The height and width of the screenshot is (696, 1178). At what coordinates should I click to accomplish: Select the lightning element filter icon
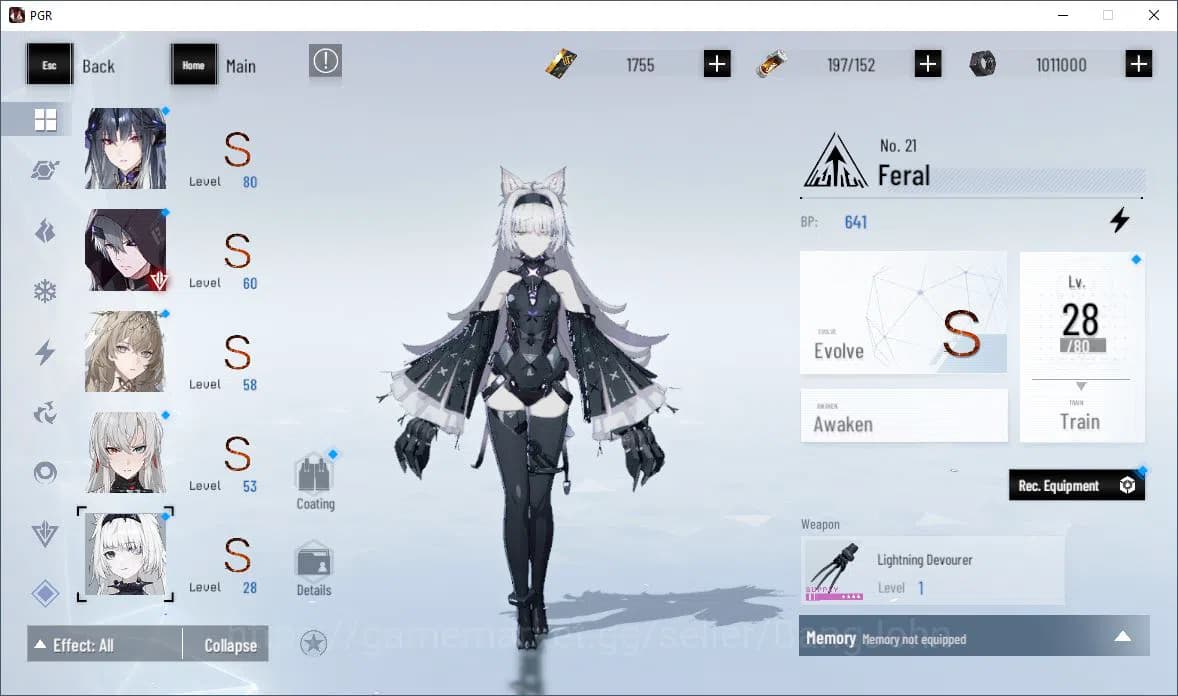[45, 352]
